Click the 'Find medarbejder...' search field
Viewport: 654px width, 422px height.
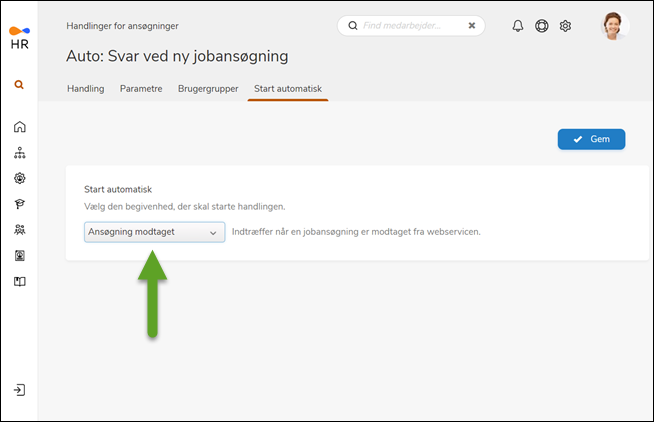[410, 26]
